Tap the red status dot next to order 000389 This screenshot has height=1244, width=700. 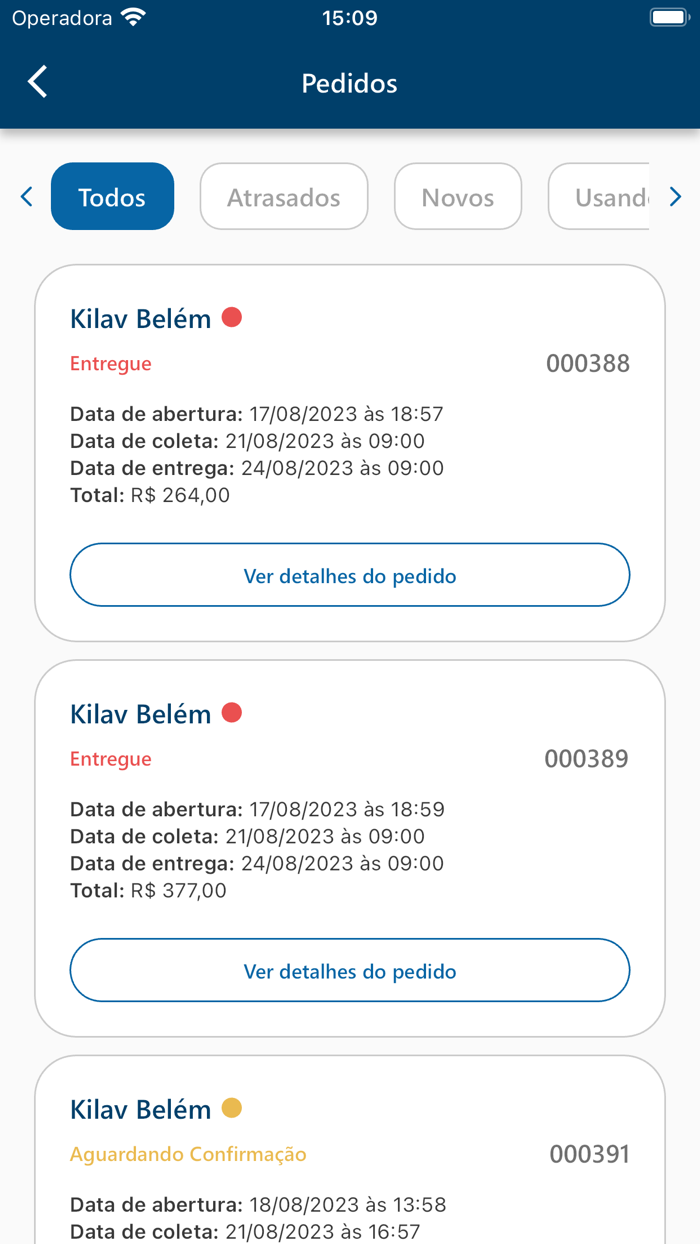coord(233,713)
